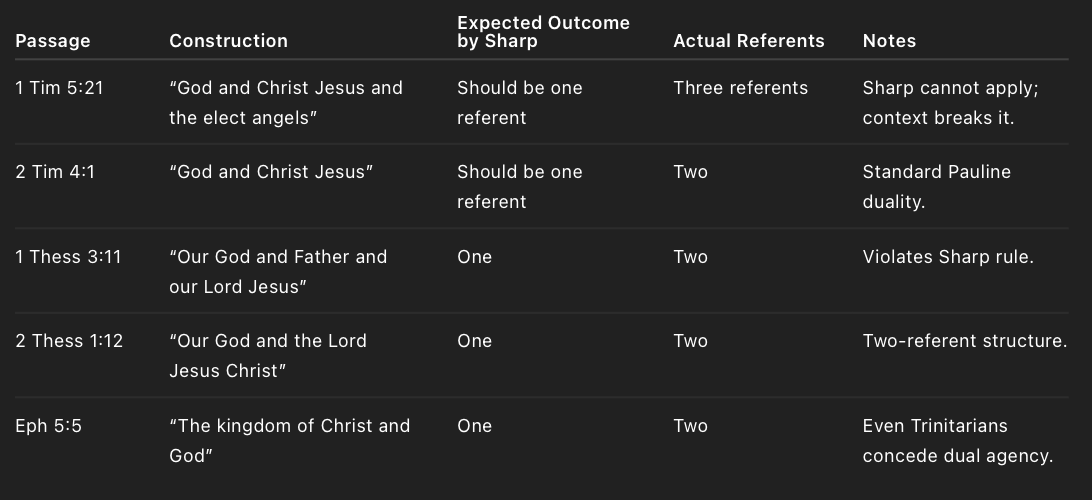Click the "Three referents" cell

(740, 88)
